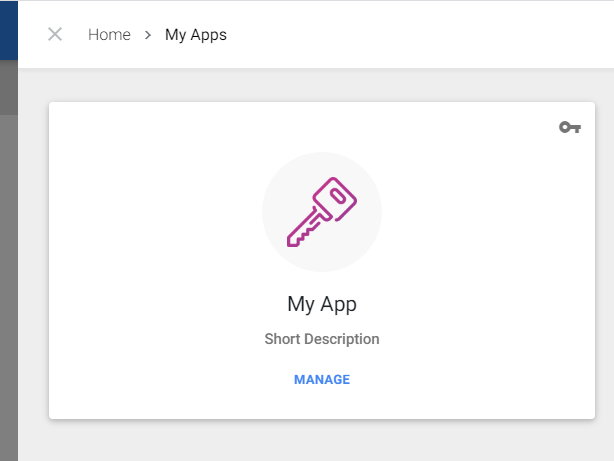614x461 pixels.
Task: Click the breadcrumb chevron separator
Action: tap(148, 35)
